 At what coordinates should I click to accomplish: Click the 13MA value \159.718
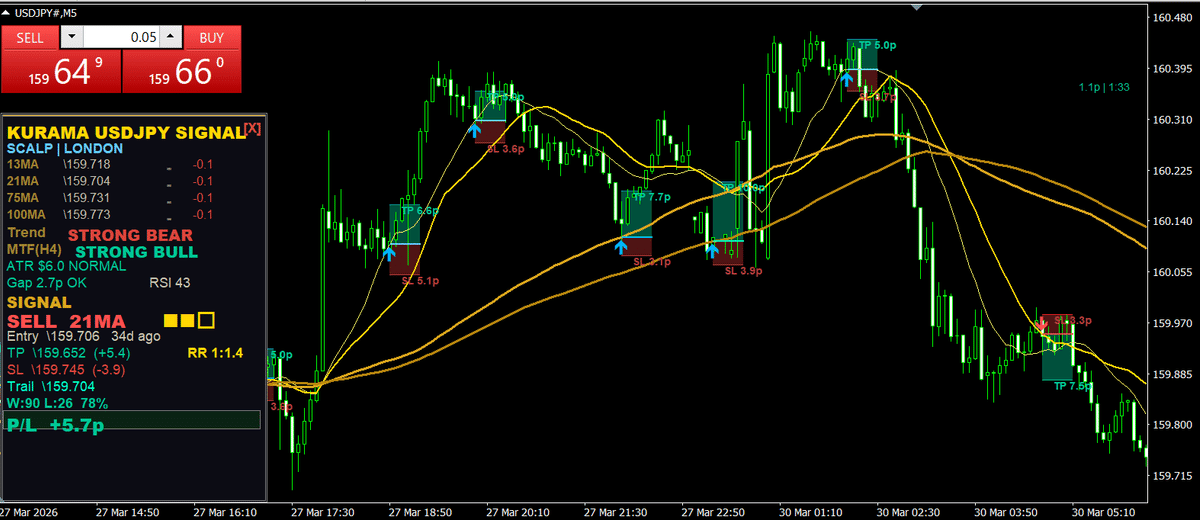point(87,164)
